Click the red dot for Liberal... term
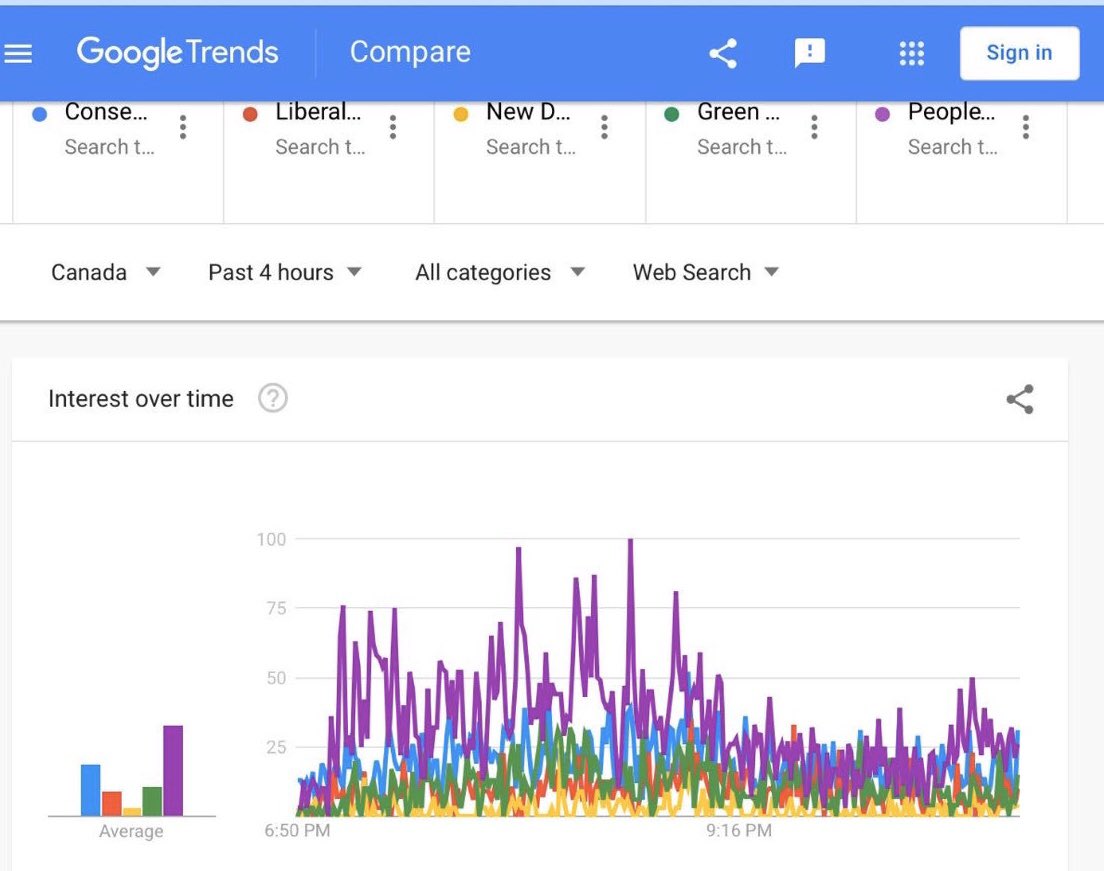 [x=250, y=114]
